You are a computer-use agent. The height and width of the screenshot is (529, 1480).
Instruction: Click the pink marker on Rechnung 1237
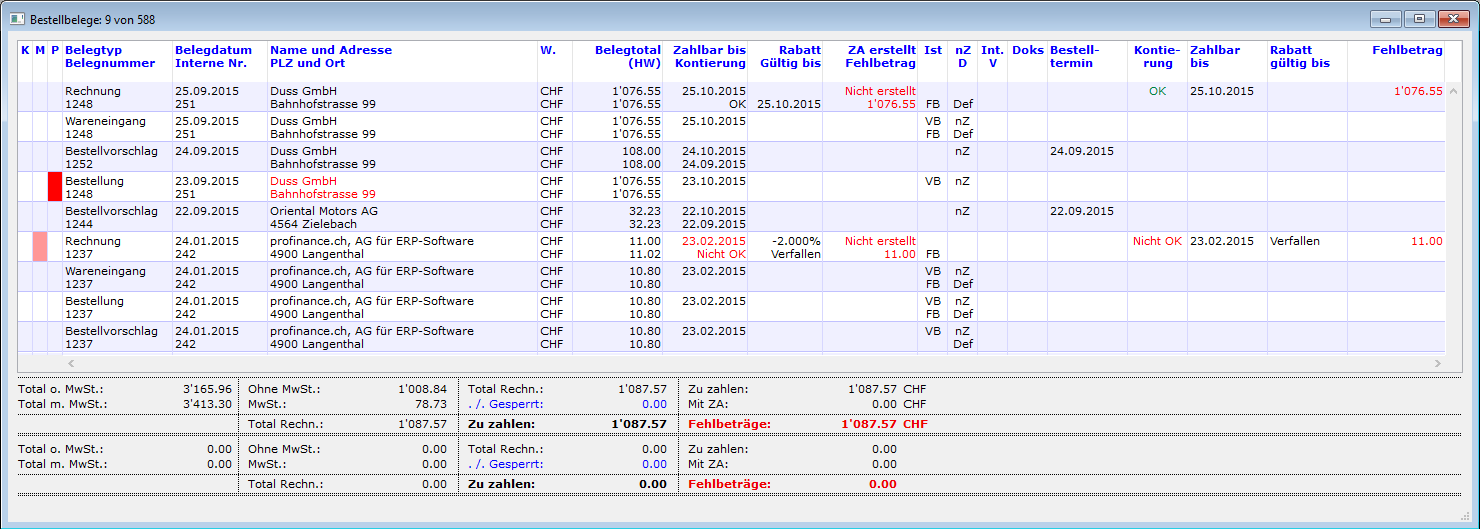(x=40, y=247)
